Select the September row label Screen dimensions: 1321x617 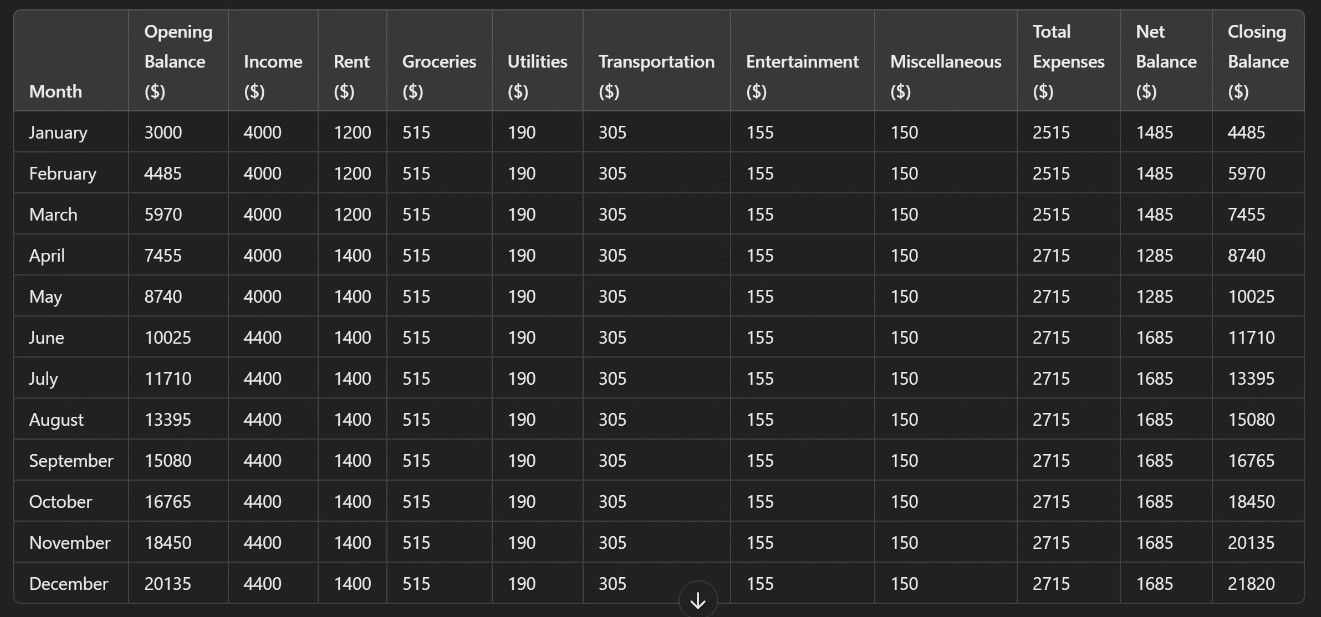[x=71, y=460]
